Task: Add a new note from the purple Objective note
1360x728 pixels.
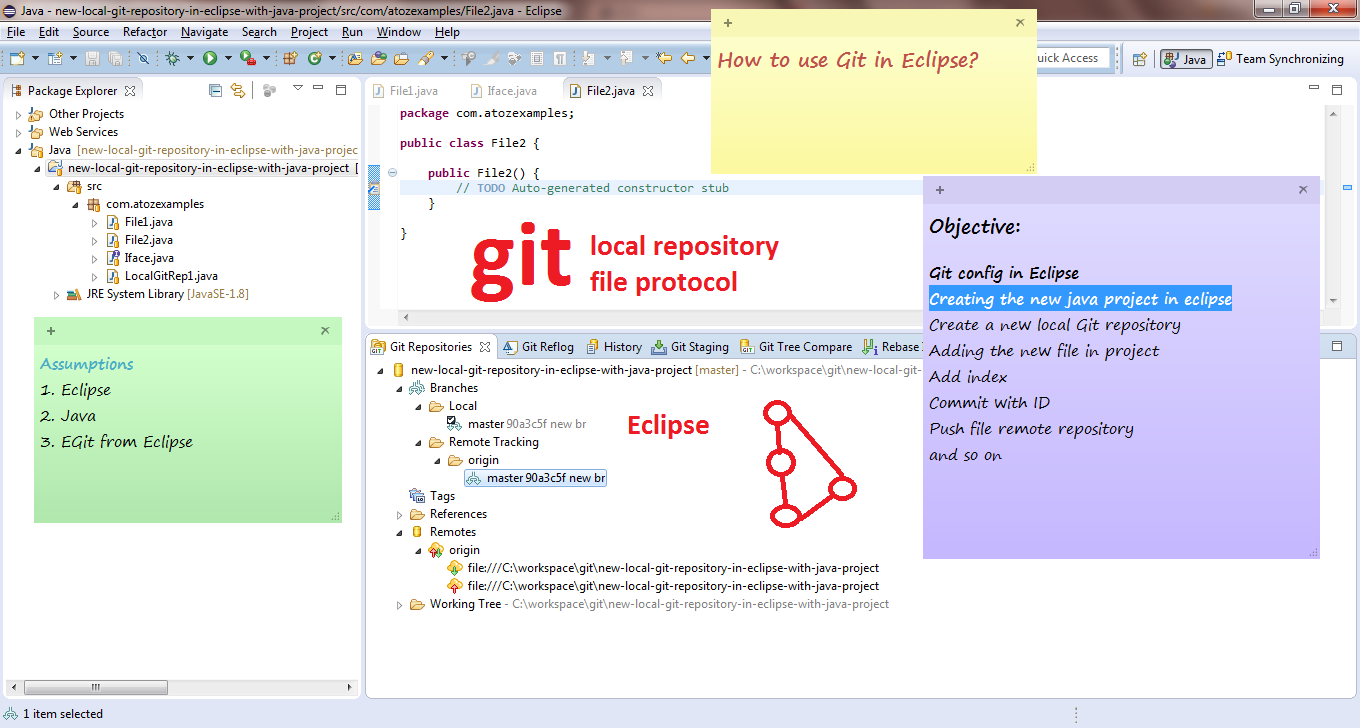Action: point(939,190)
